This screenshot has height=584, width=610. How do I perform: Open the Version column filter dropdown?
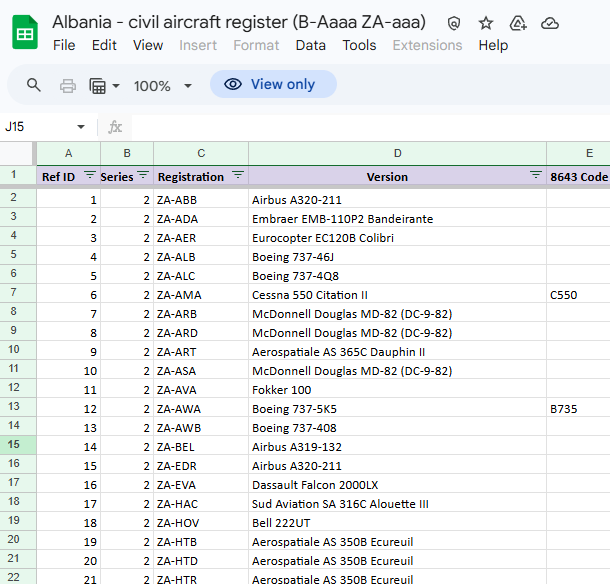535,176
